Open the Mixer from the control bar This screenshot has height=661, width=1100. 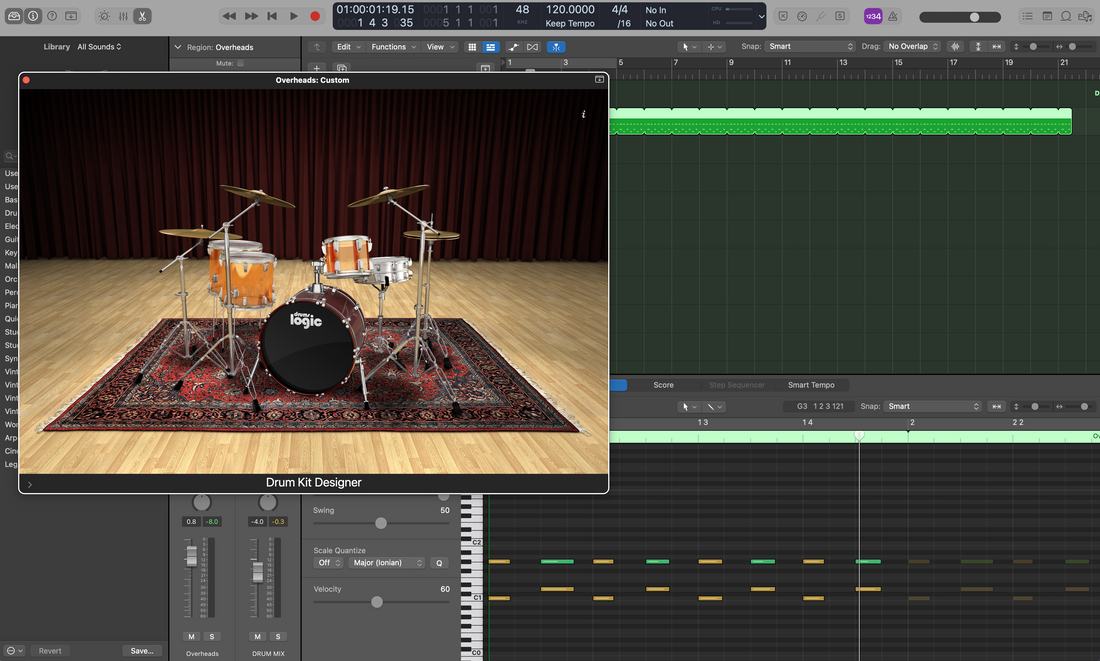tap(123, 16)
